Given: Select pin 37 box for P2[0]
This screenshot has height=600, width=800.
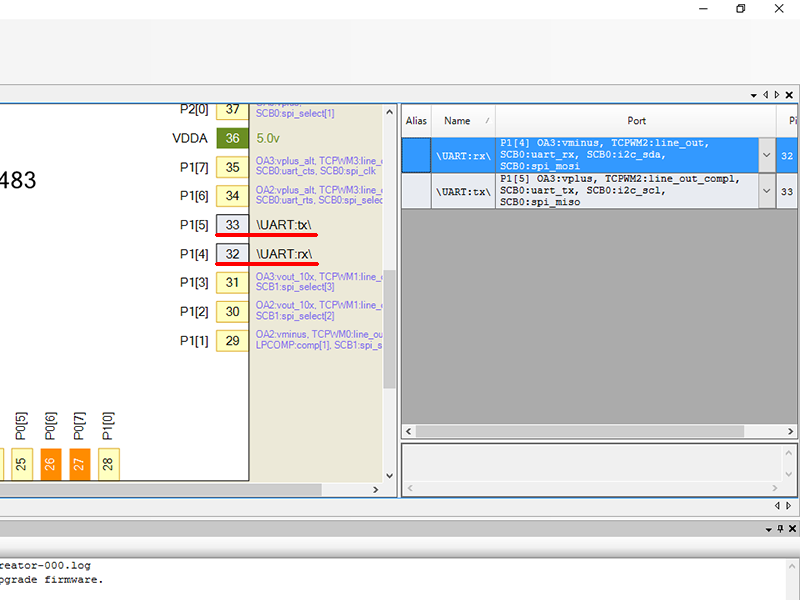Looking at the screenshot, I should pos(232,110).
